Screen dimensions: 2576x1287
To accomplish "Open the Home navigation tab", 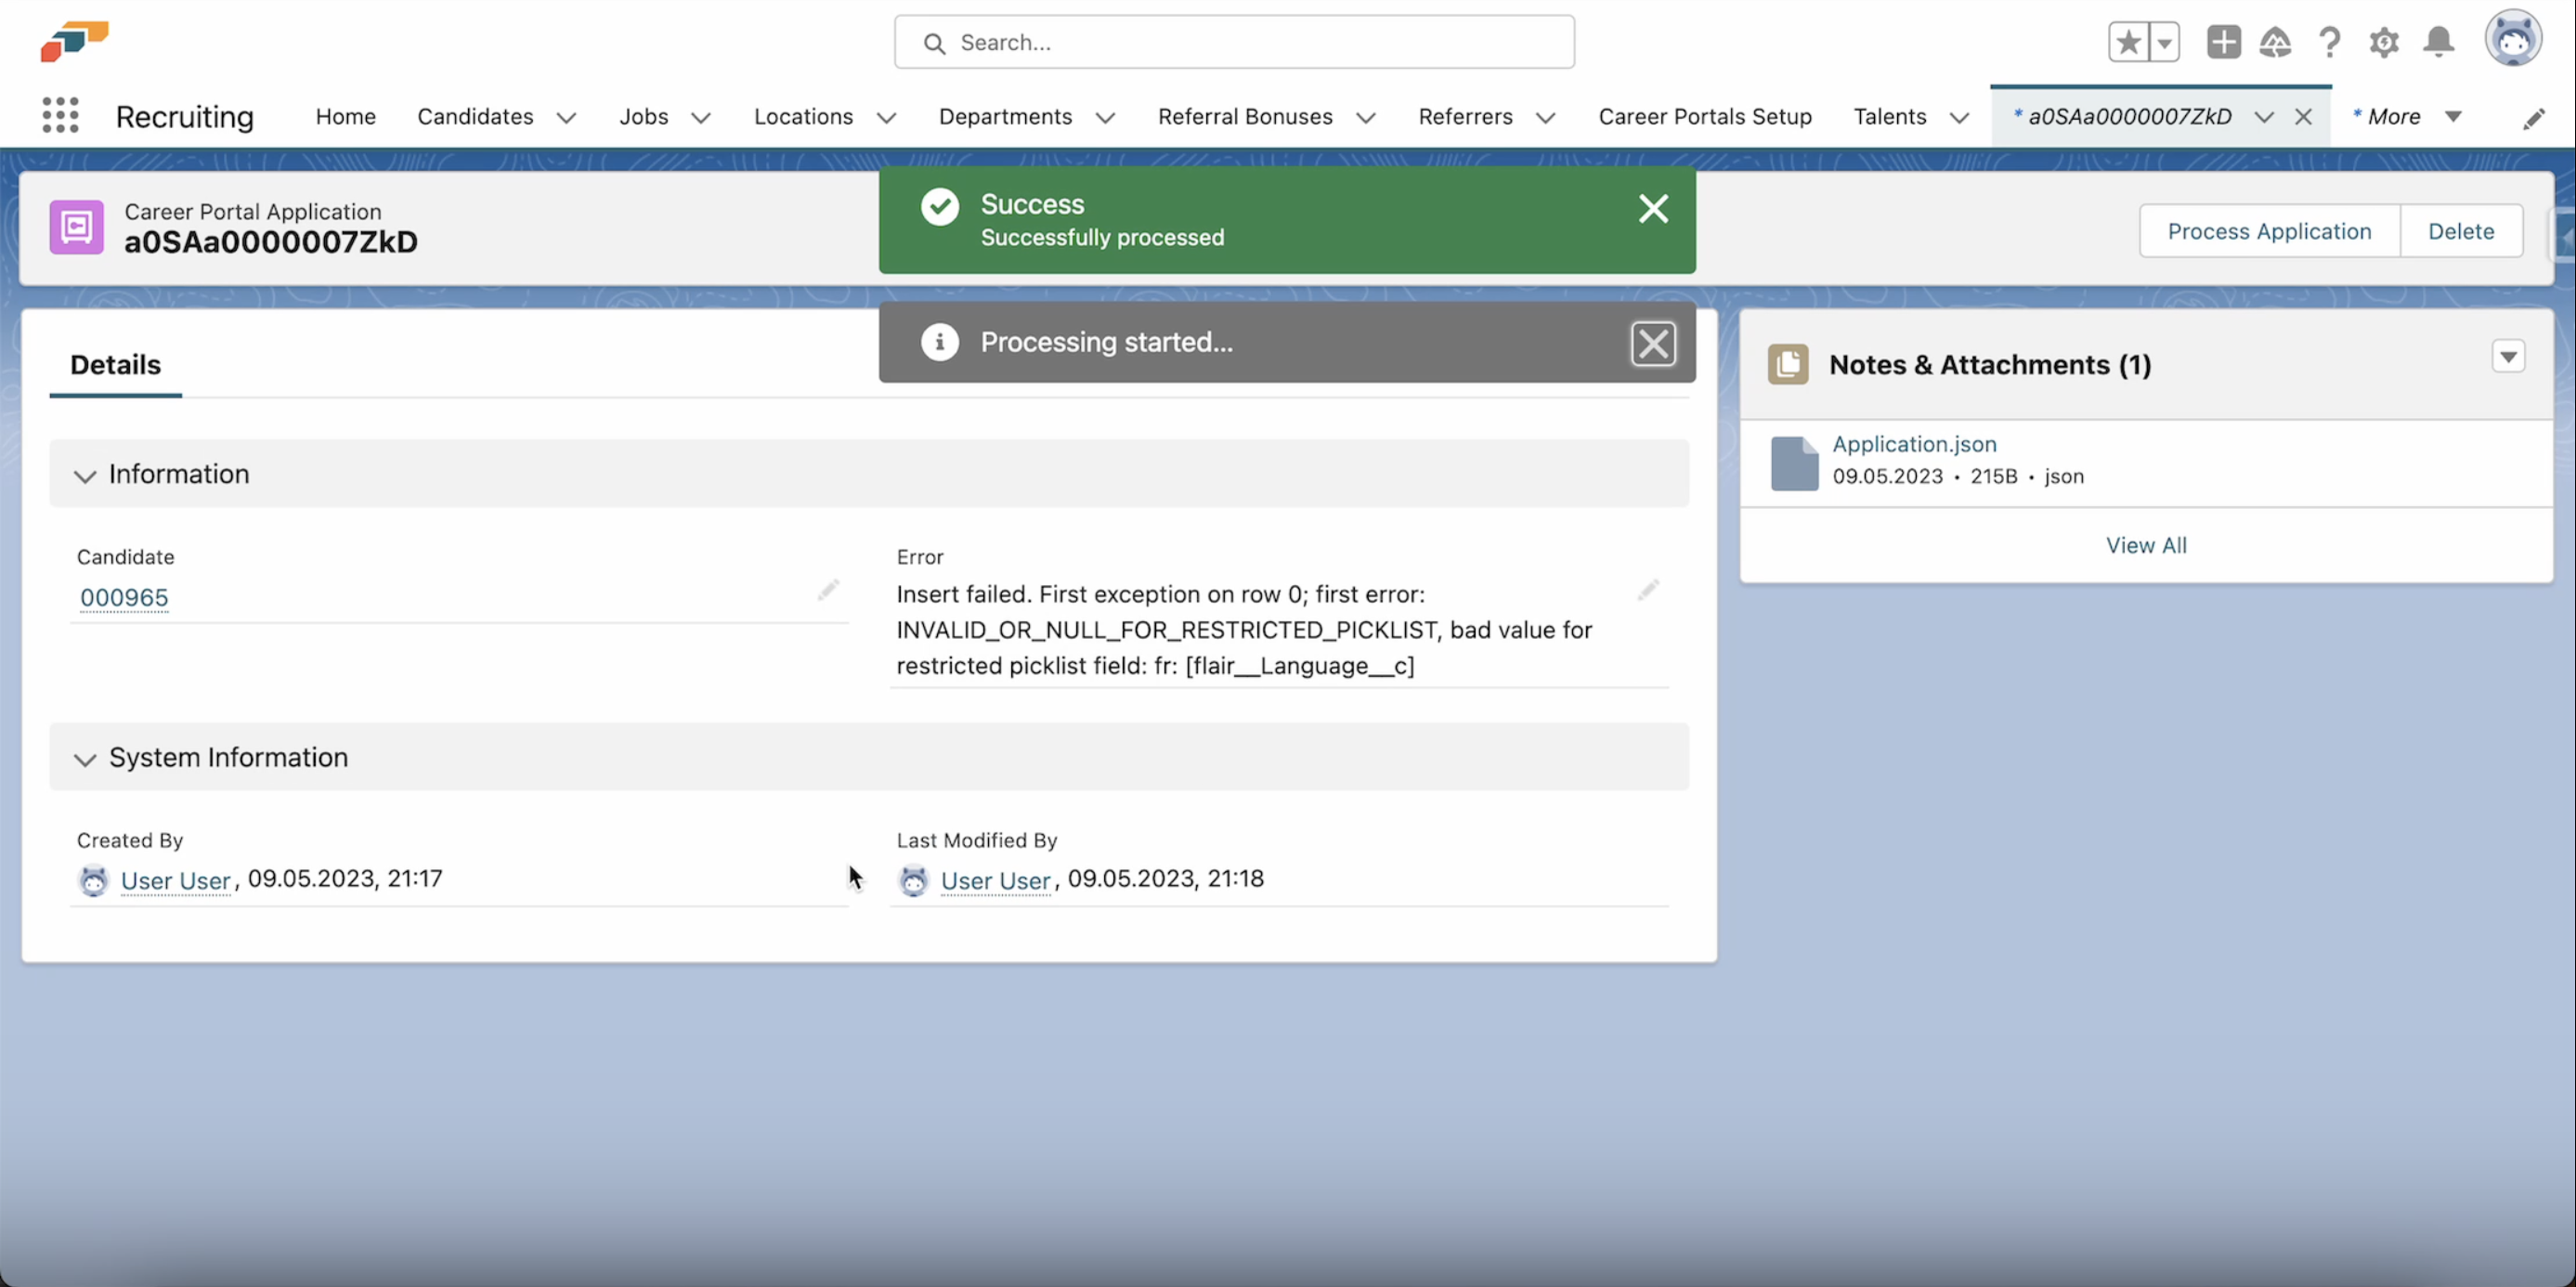I will pos(345,116).
